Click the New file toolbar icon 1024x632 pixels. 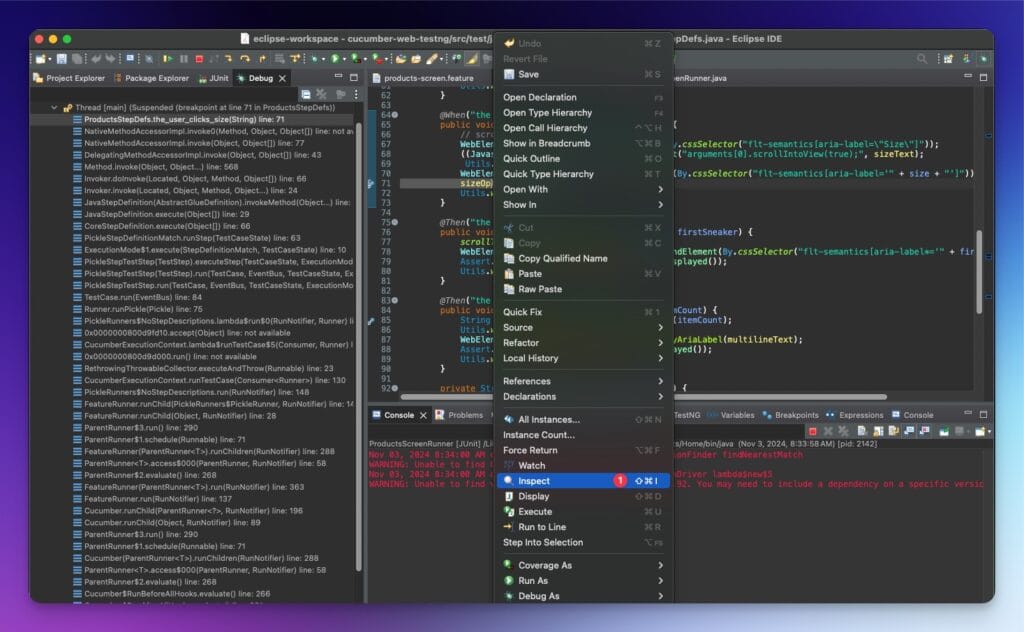41,59
